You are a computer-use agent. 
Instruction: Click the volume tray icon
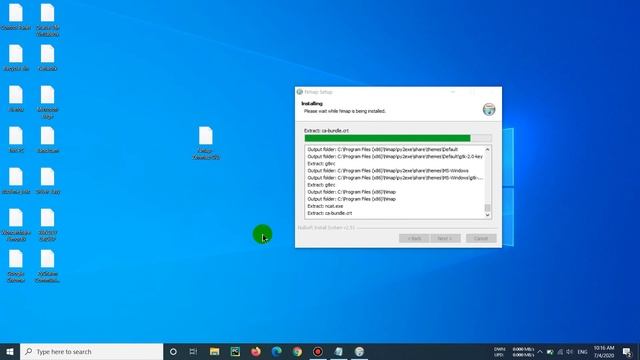tap(570, 352)
